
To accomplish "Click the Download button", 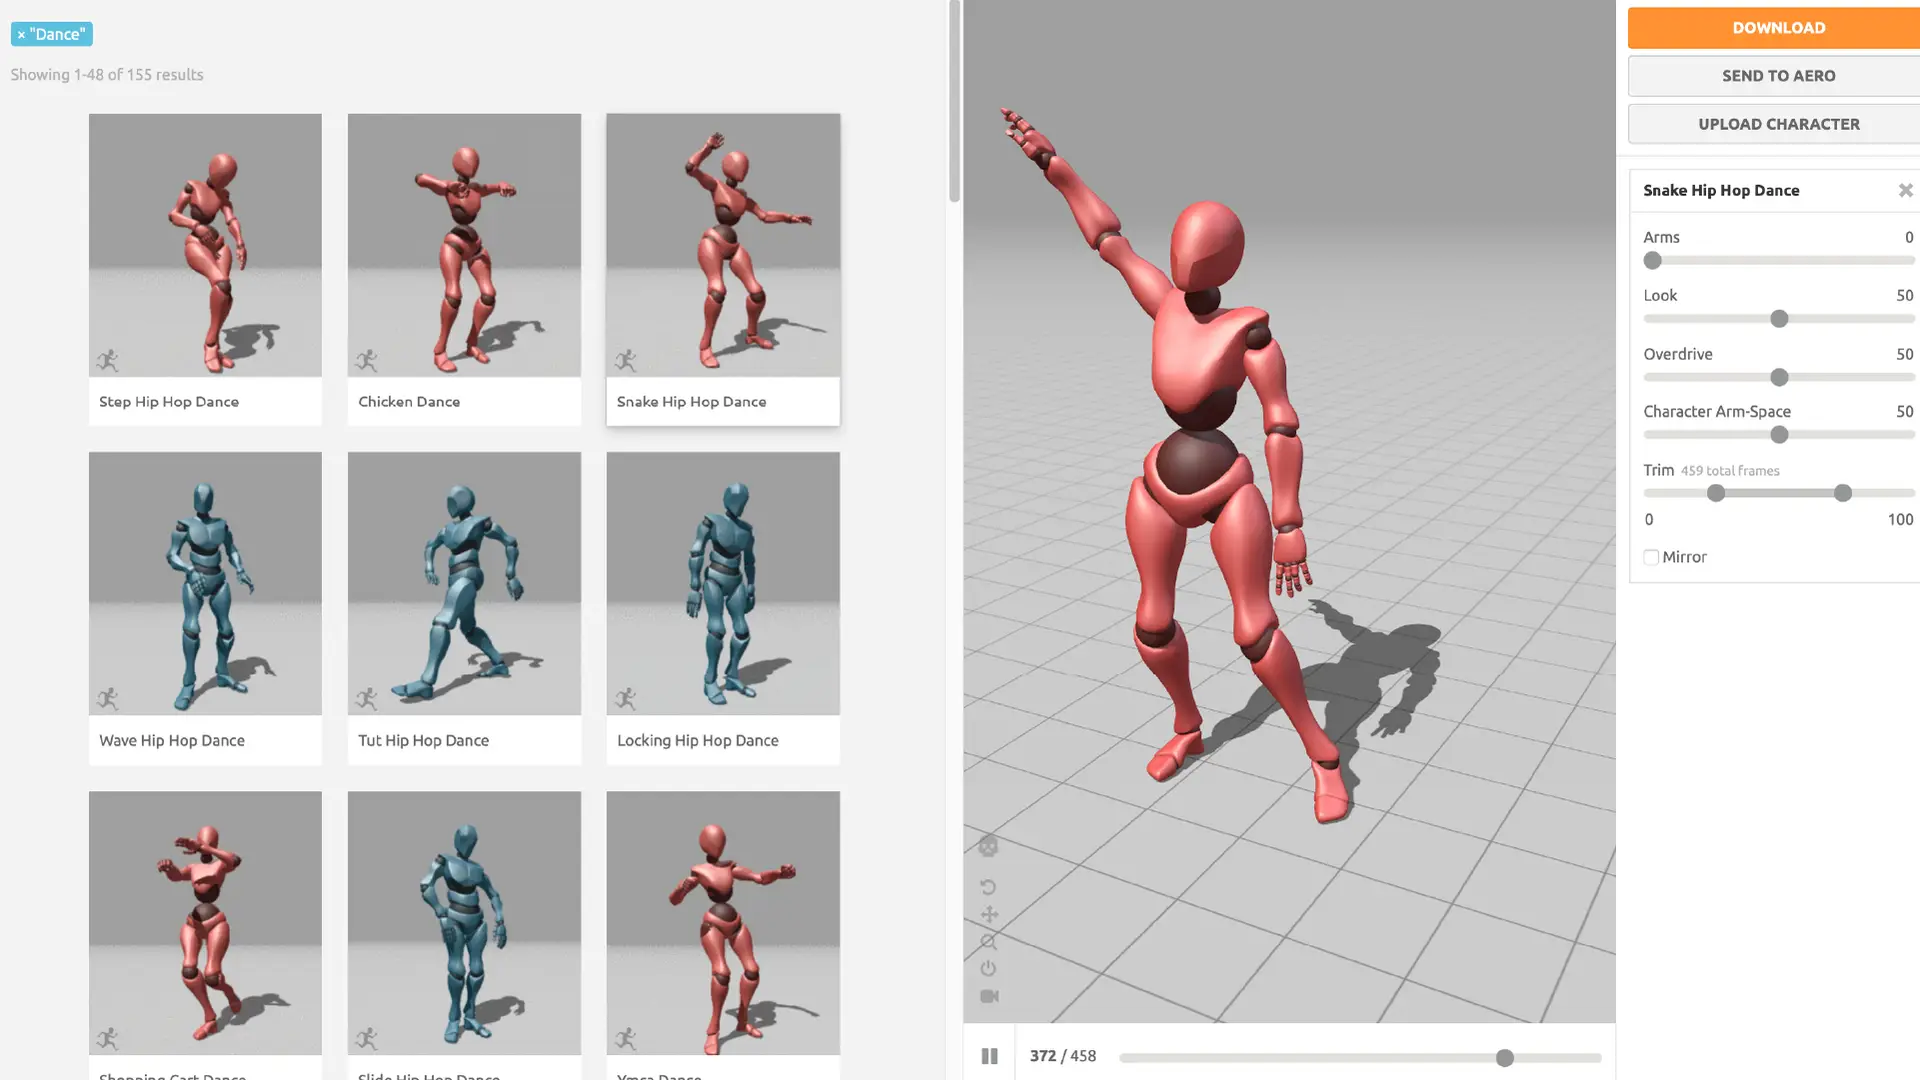I will coord(1777,28).
